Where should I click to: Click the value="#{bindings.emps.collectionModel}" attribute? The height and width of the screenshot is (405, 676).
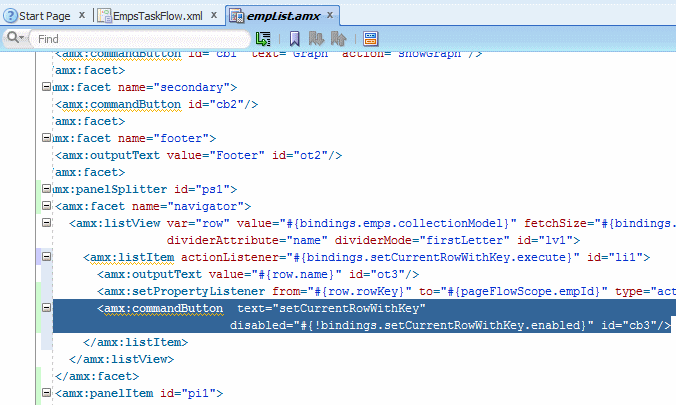tap(377, 223)
